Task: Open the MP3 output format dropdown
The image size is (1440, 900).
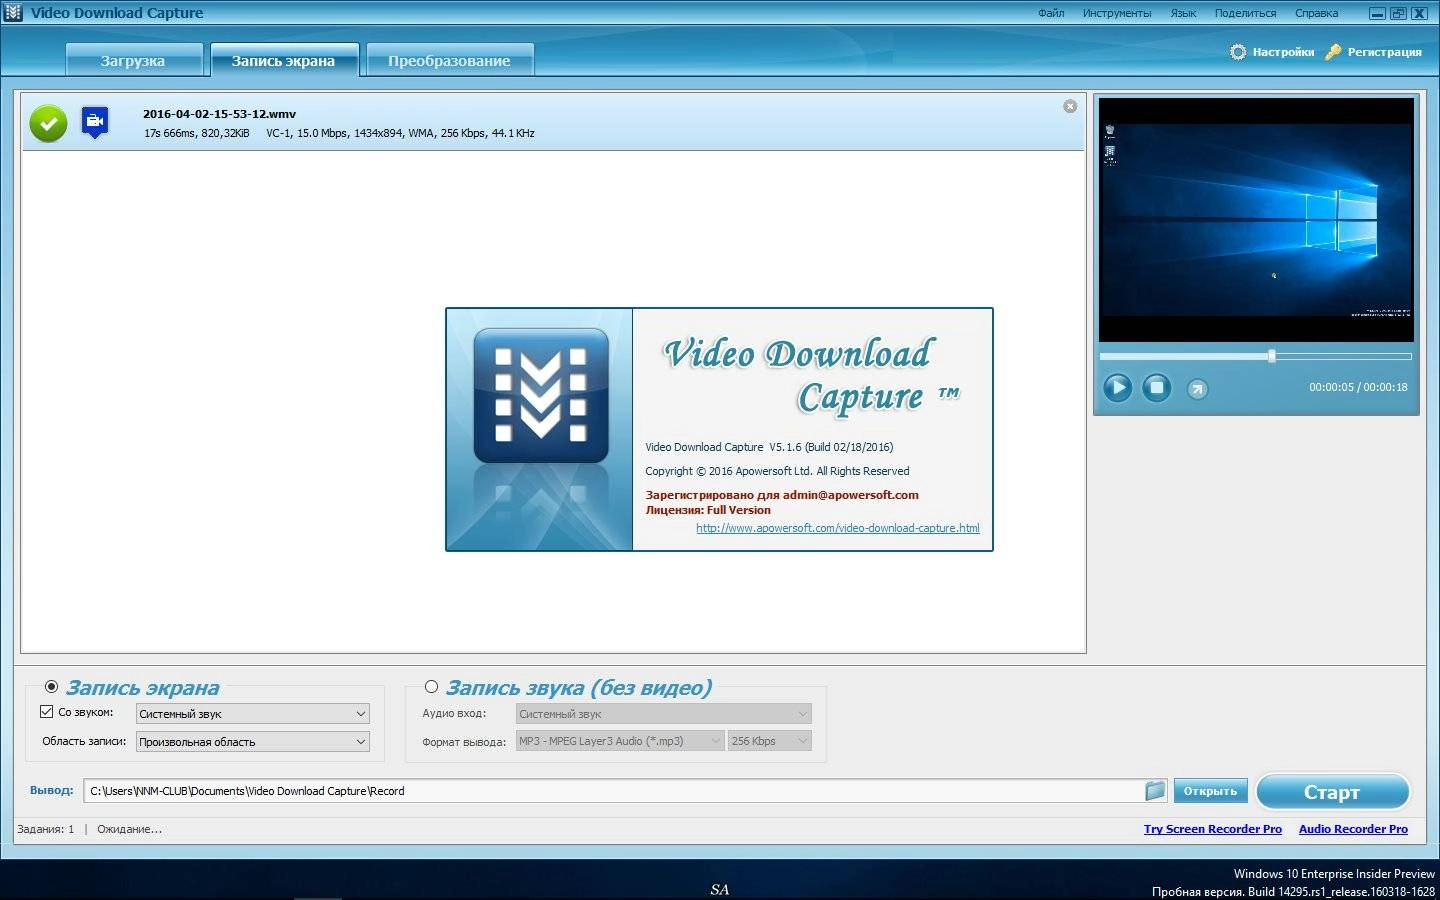Action: click(620, 741)
